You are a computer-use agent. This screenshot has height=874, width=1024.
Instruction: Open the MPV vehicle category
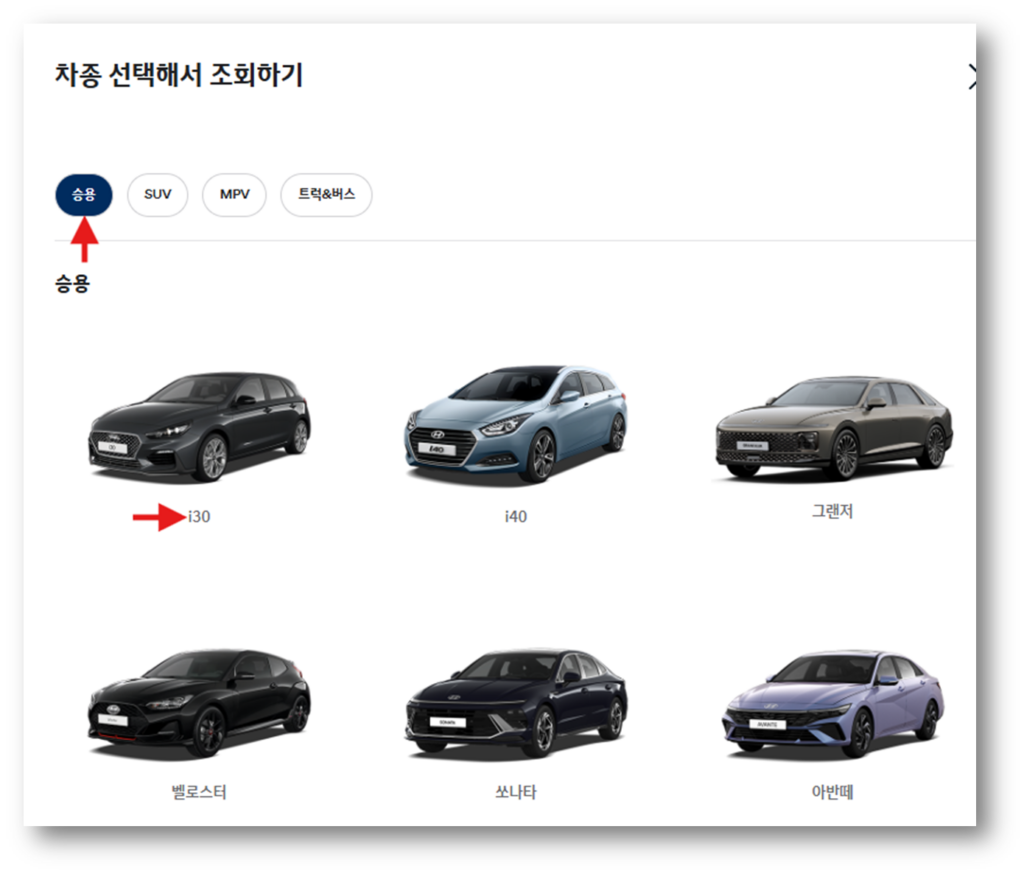tap(233, 195)
